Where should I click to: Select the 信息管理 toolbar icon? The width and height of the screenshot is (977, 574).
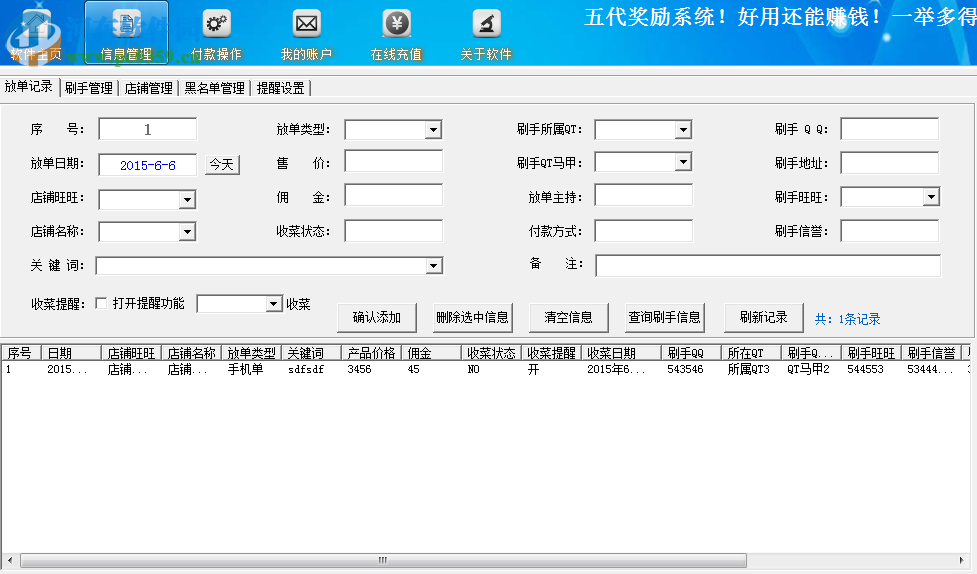(x=126, y=33)
